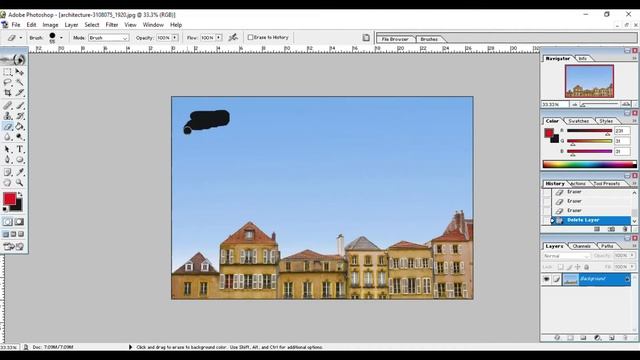Select the Brush tool in toolbox

coord(20,105)
